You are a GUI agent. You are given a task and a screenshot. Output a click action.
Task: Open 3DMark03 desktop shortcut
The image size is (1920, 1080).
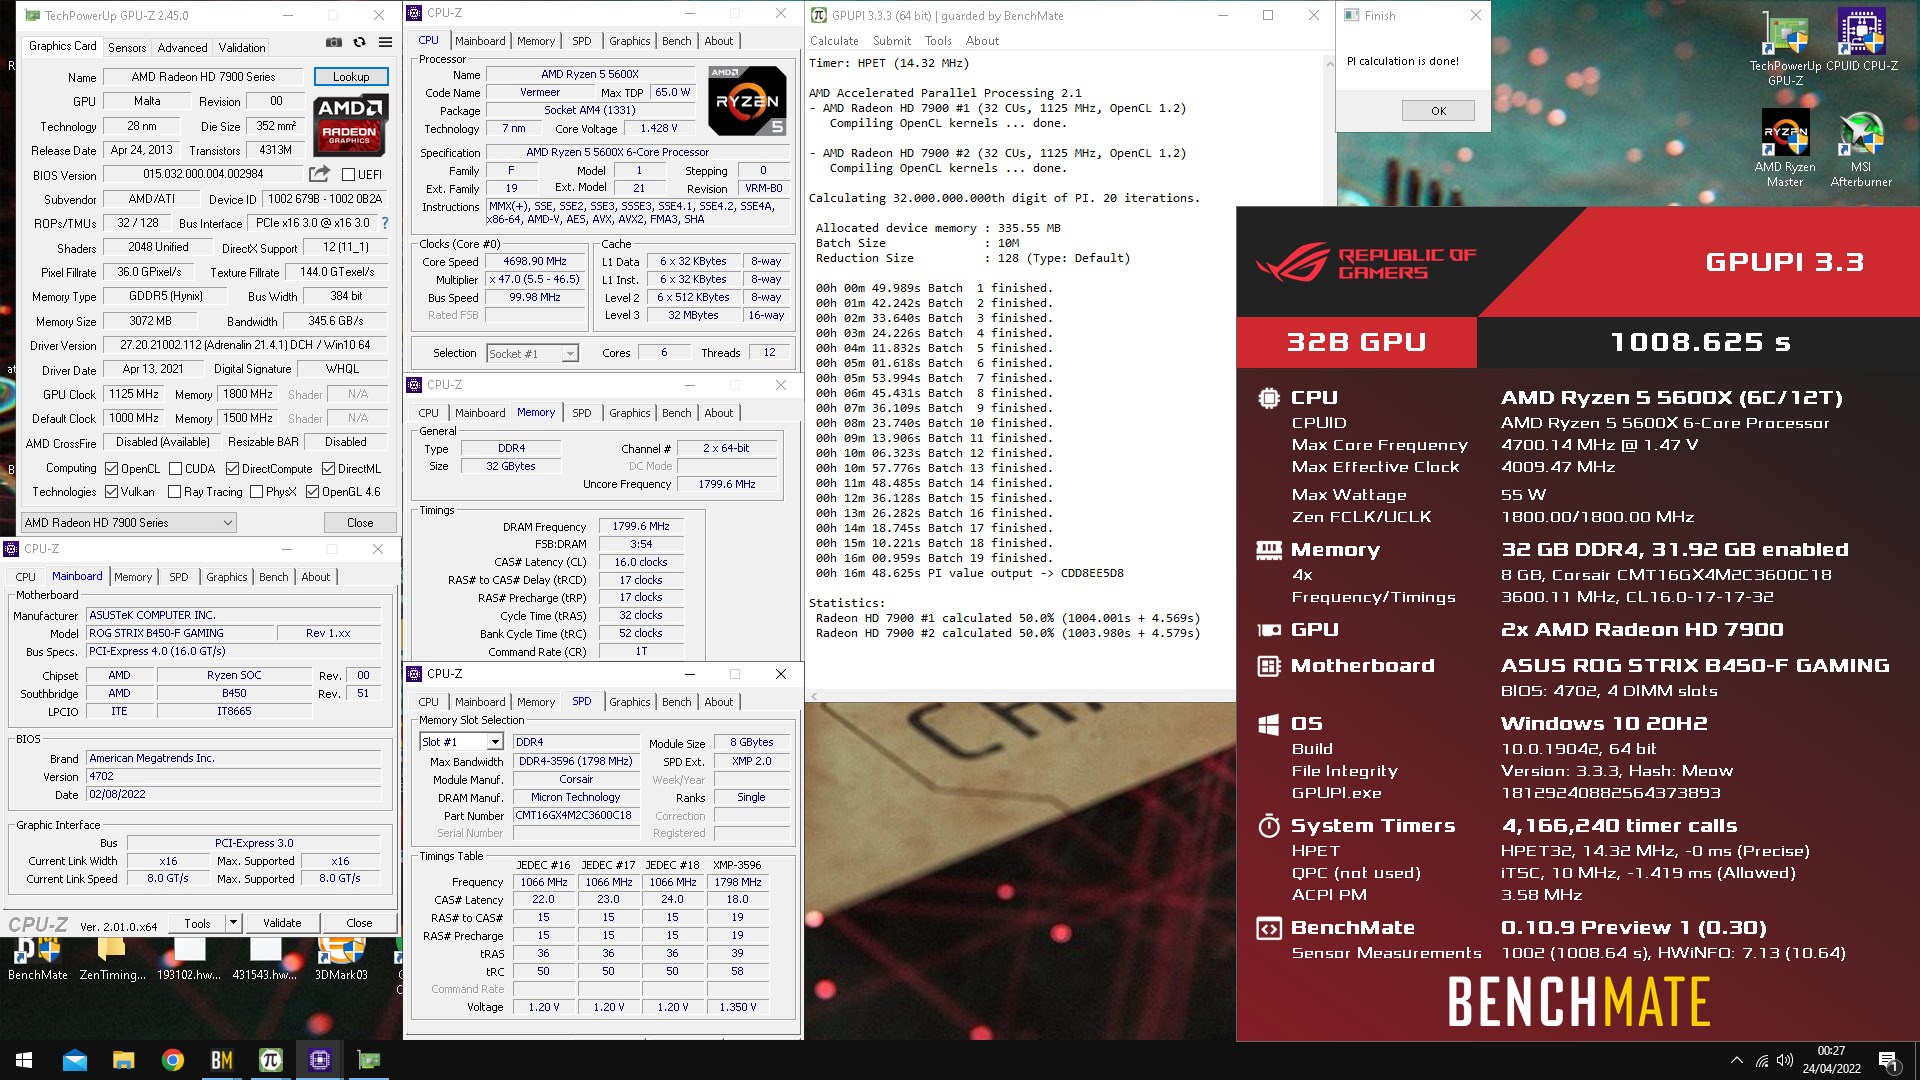coord(341,960)
